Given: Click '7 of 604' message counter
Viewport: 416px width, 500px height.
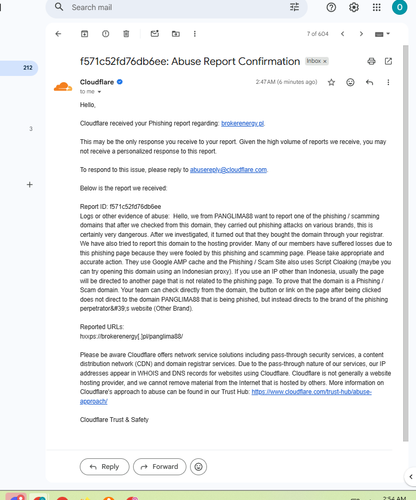Looking at the screenshot, I should point(318,34).
